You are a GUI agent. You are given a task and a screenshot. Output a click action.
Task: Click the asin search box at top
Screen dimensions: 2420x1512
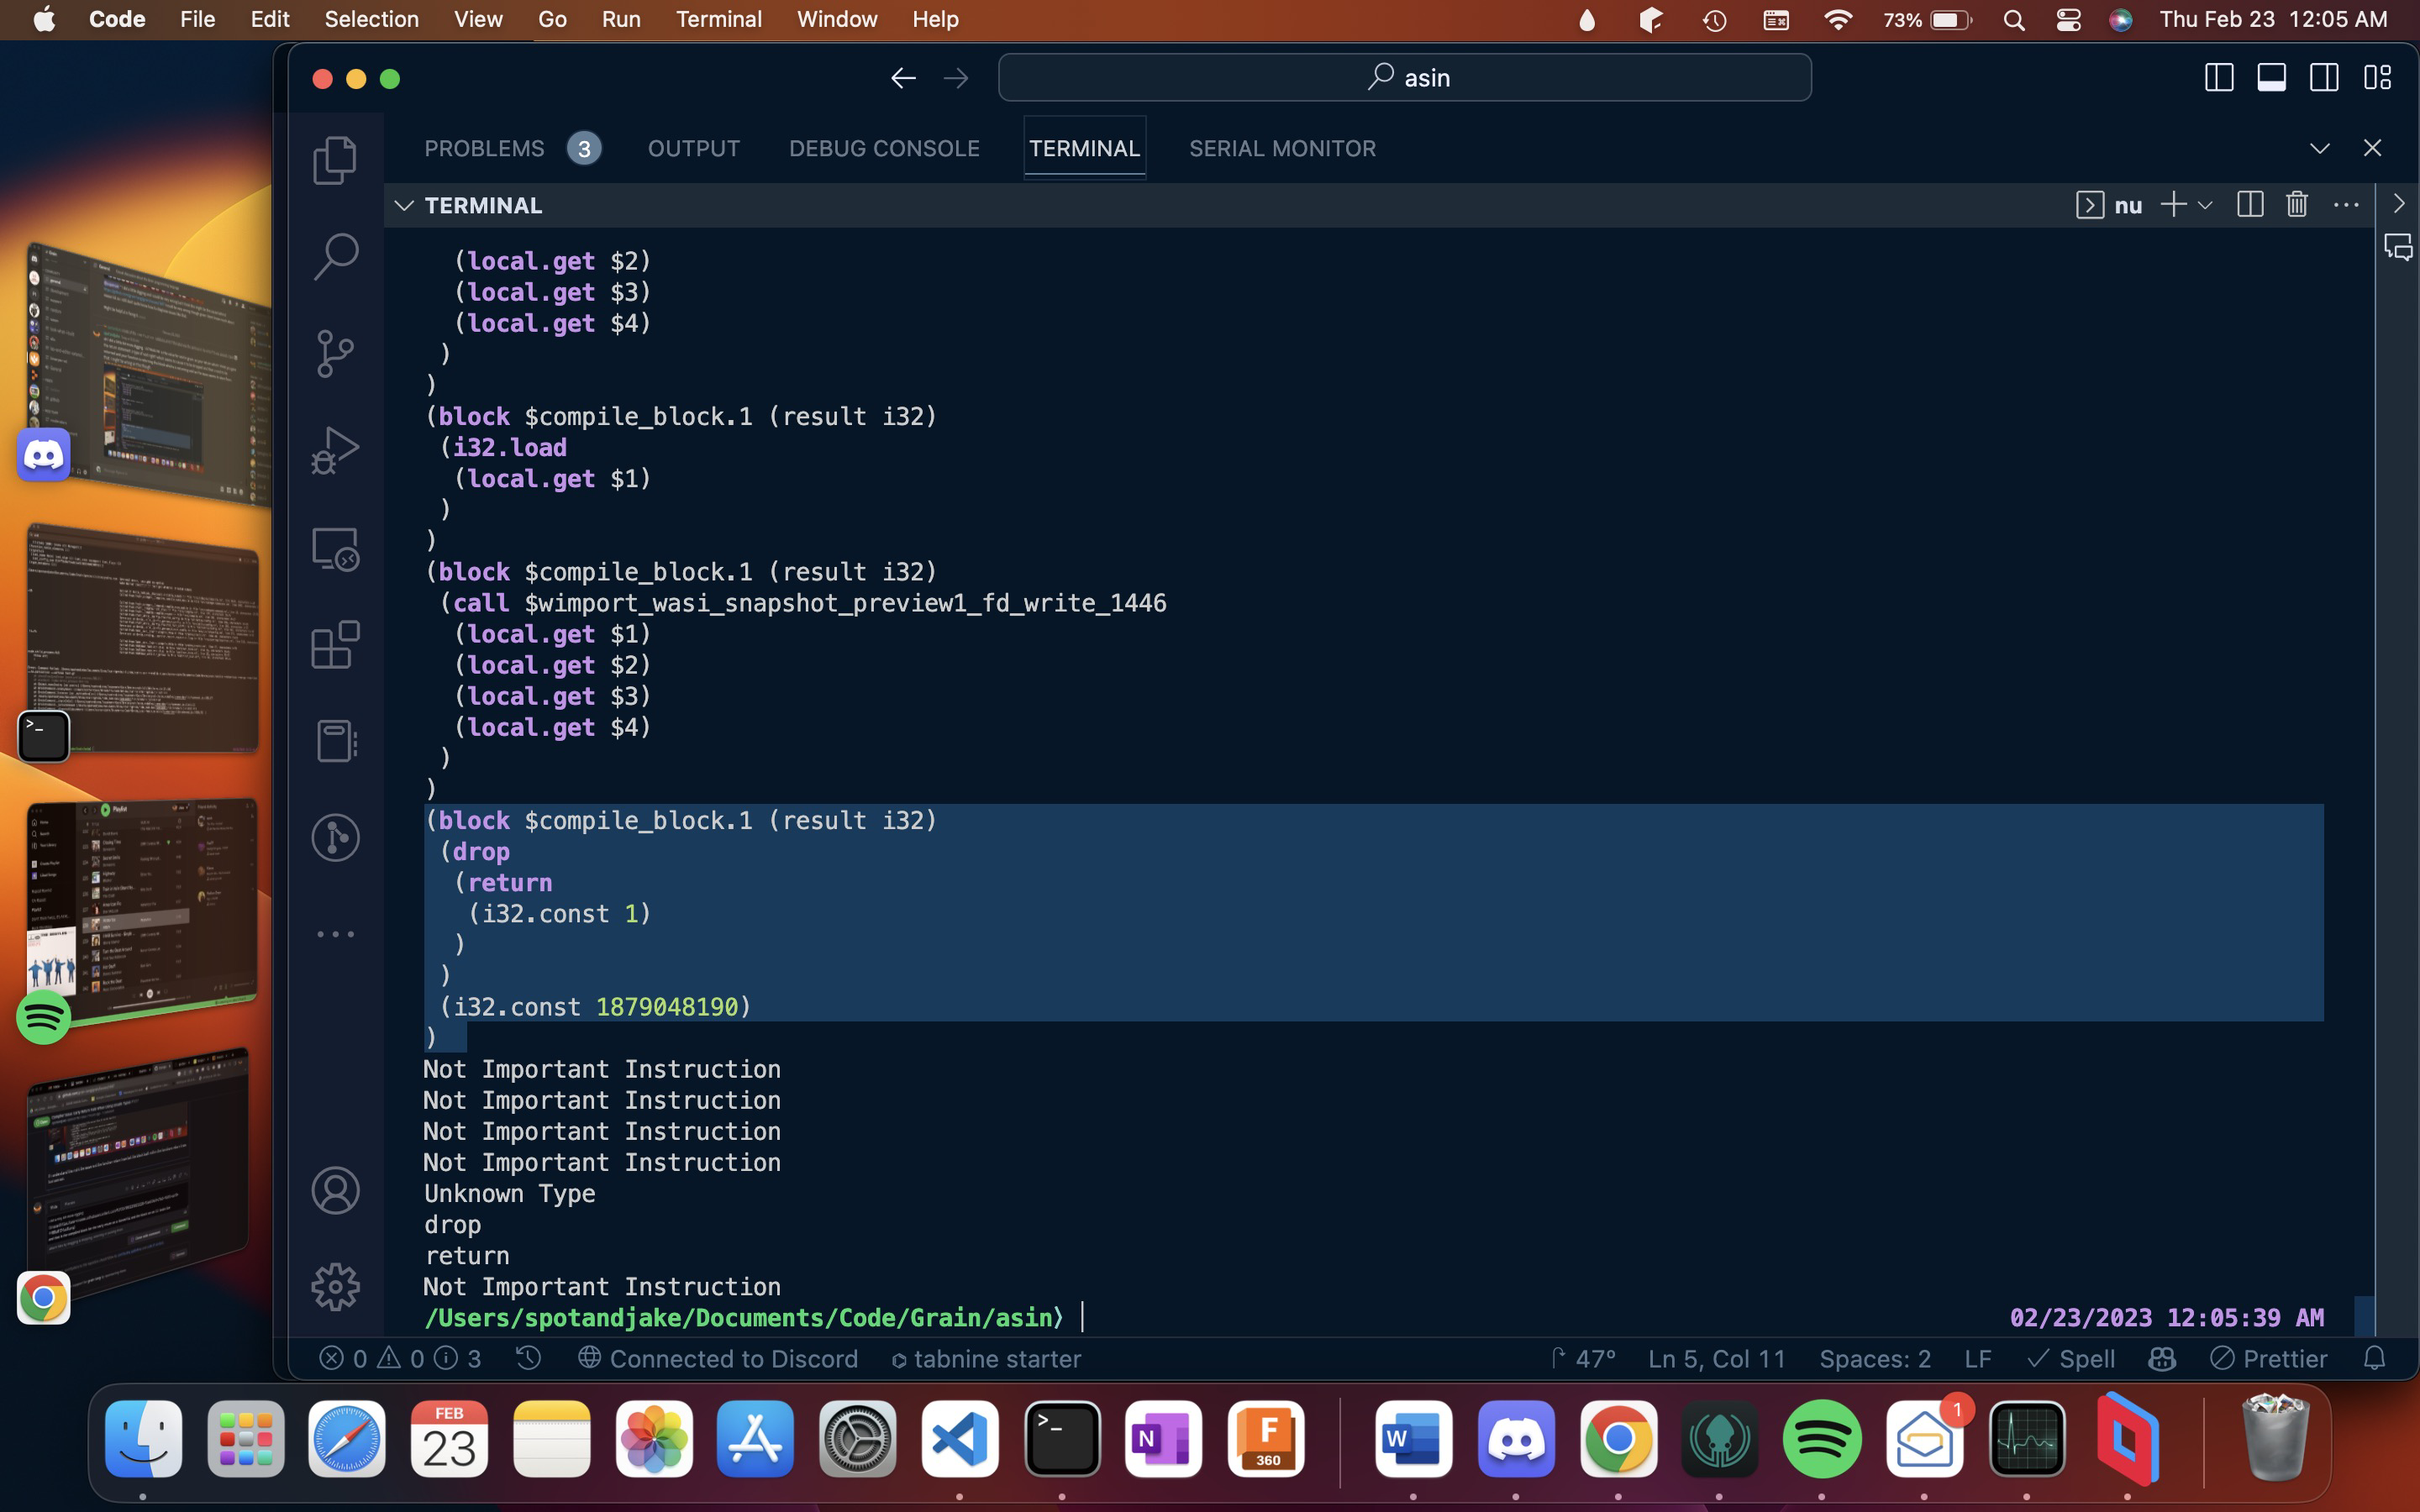pos(1404,77)
